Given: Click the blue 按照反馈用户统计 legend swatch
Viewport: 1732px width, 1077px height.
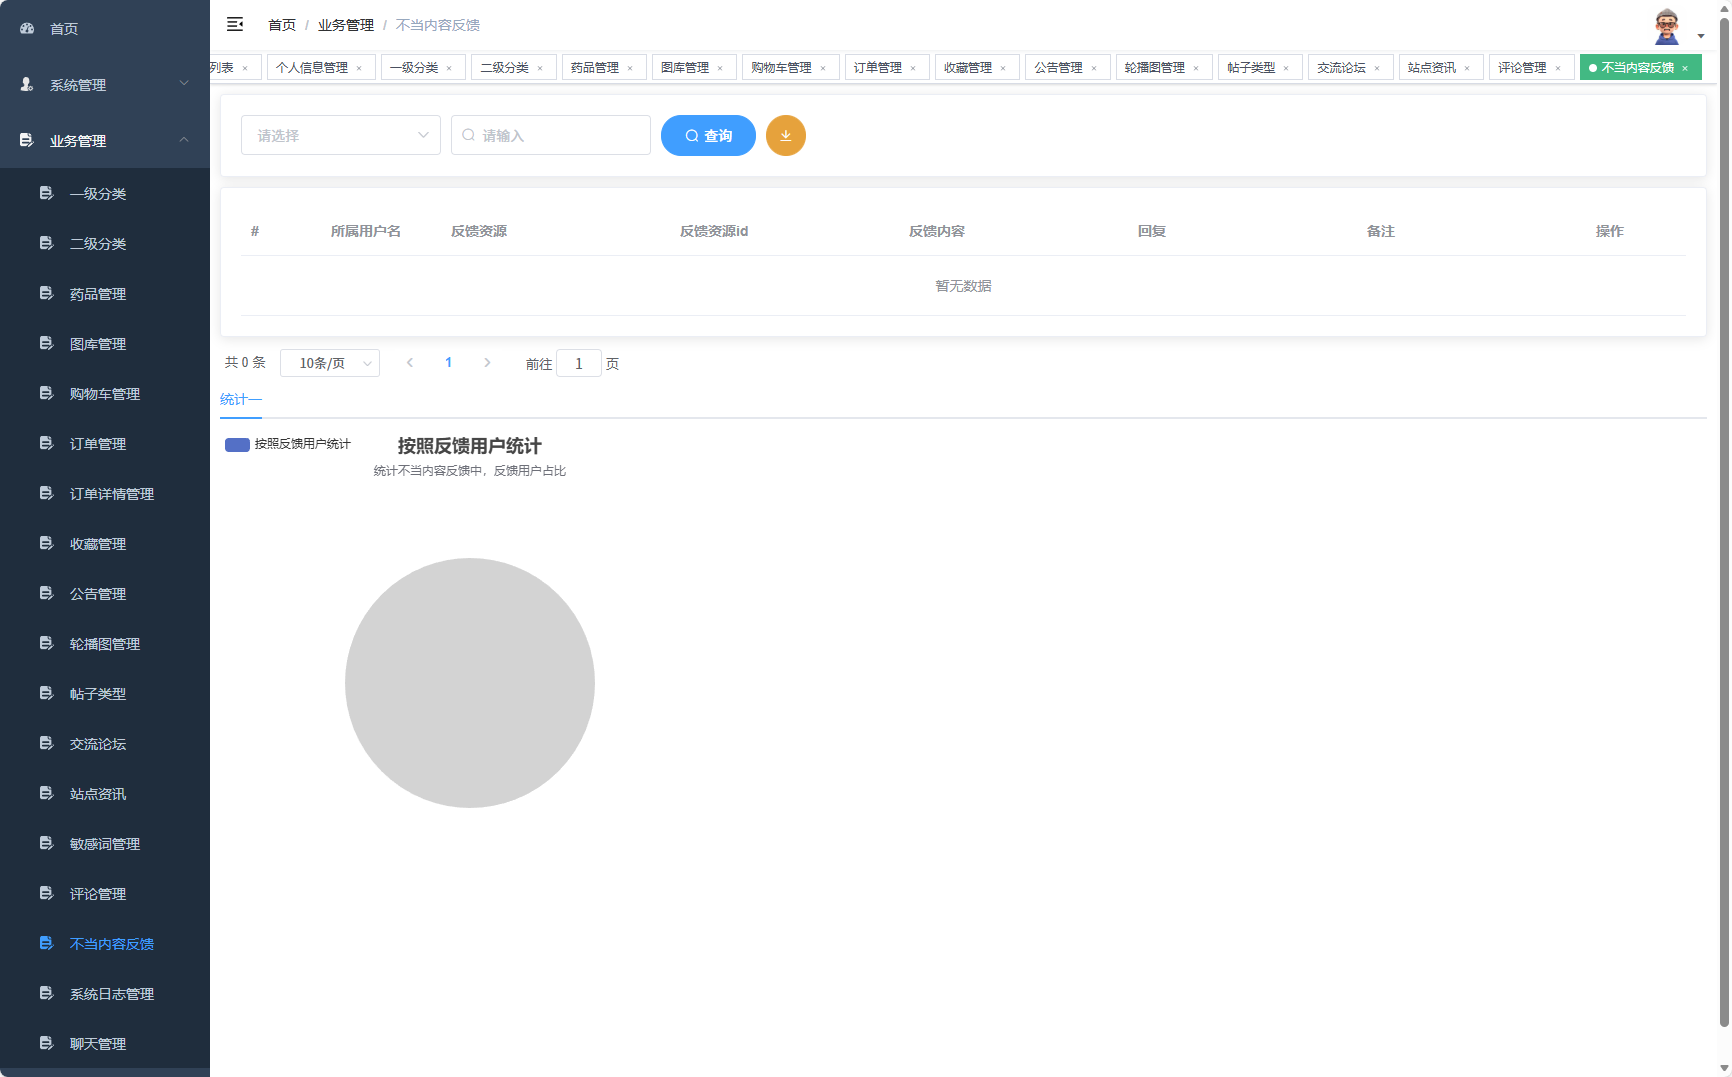Looking at the screenshot, I should pos(237,444).
